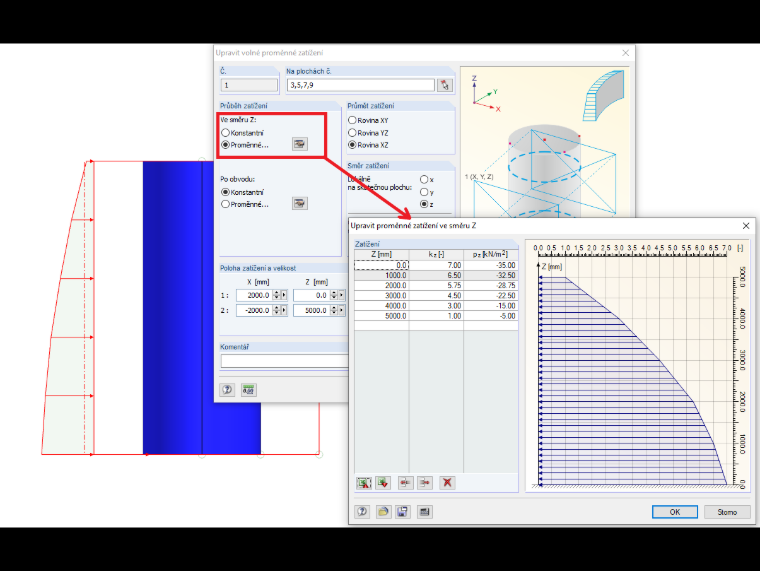760x571 pixels.
Task: Select load direction 'x' radio button
Action: [x=424, y=180]
